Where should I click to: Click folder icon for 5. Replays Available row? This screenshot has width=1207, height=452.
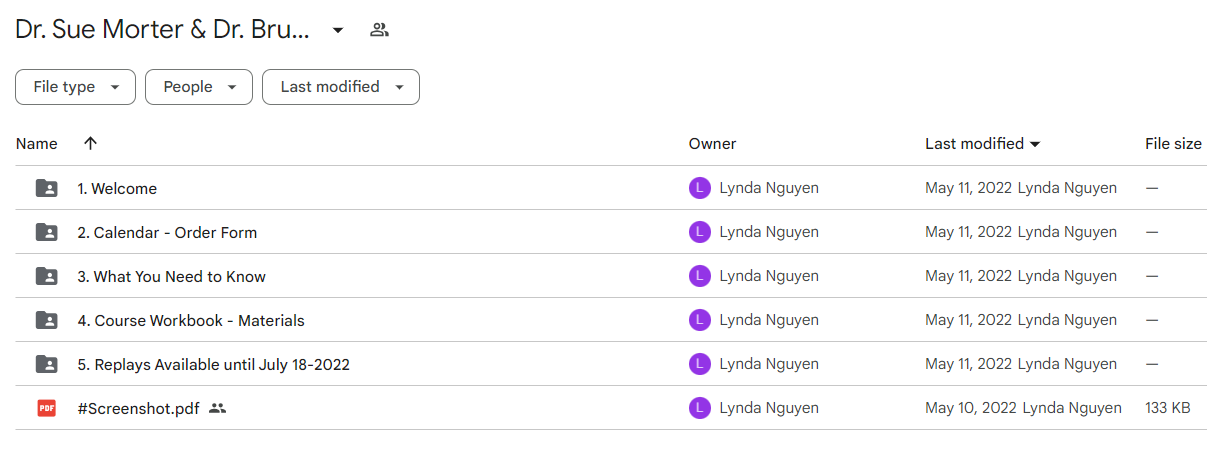[46, 364]
